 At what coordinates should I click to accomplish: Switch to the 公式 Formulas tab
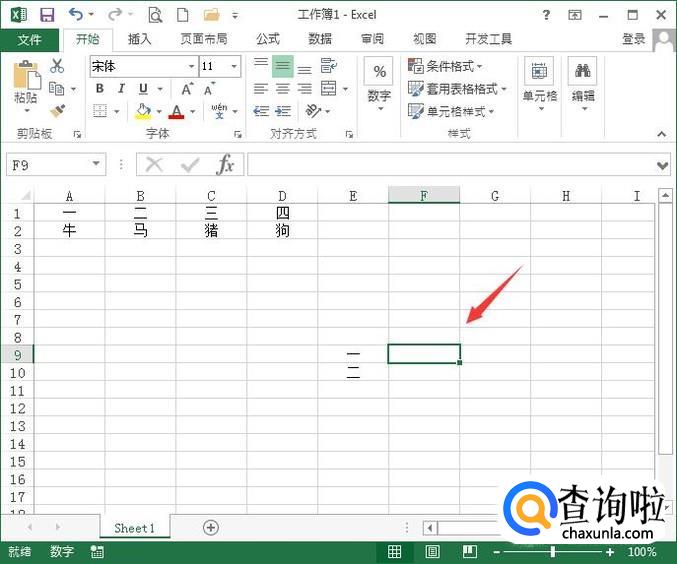click(268, 39)
